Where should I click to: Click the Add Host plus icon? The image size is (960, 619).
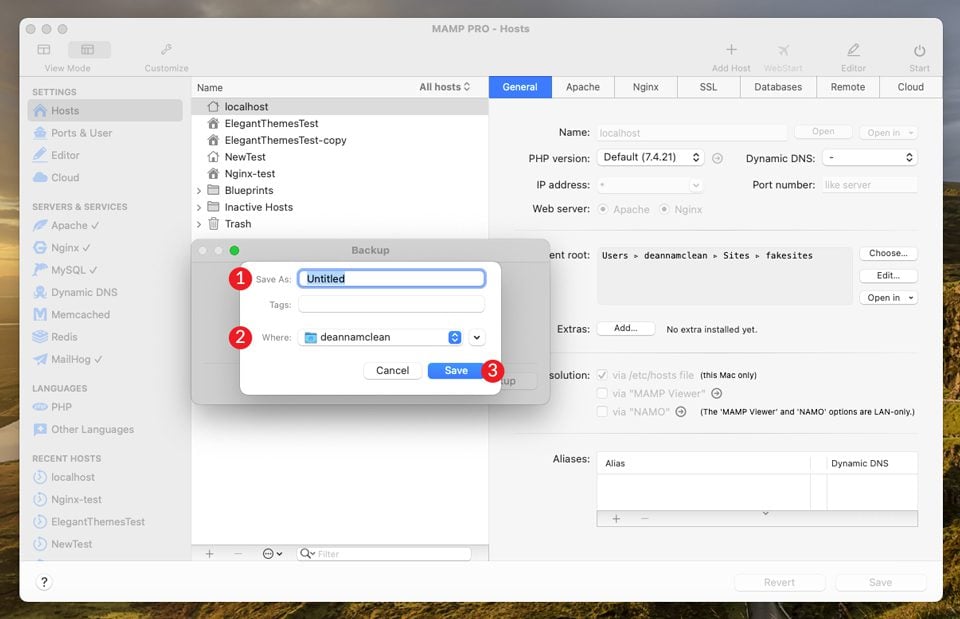731,51
